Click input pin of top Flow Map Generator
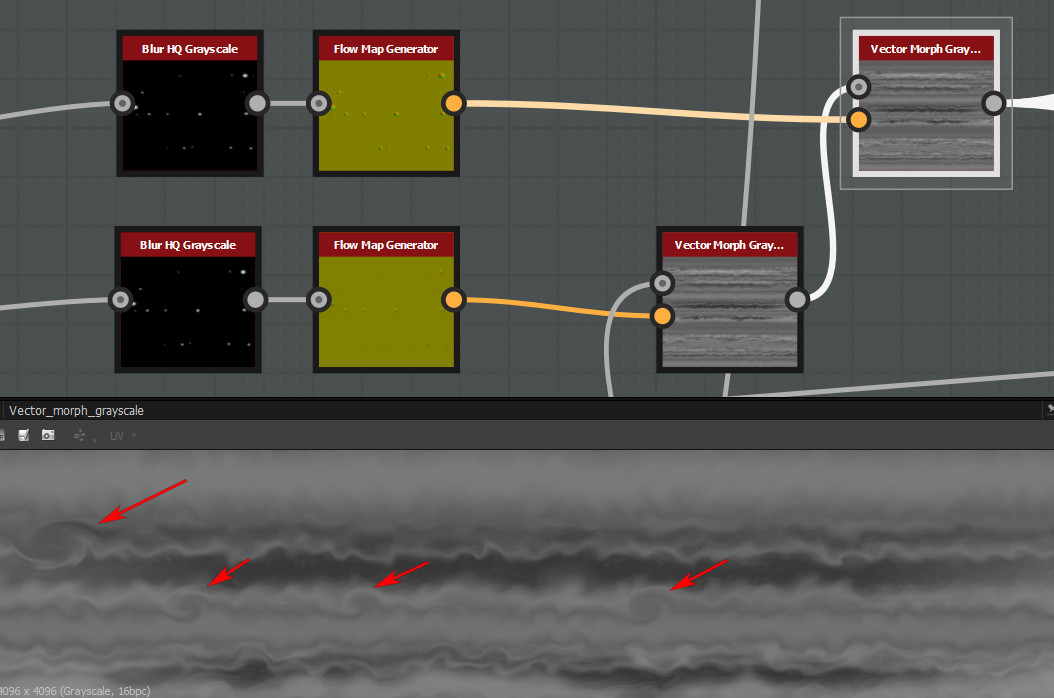Image resolution: width=1054 pixels, height=698 pixels. coord(319,104)
